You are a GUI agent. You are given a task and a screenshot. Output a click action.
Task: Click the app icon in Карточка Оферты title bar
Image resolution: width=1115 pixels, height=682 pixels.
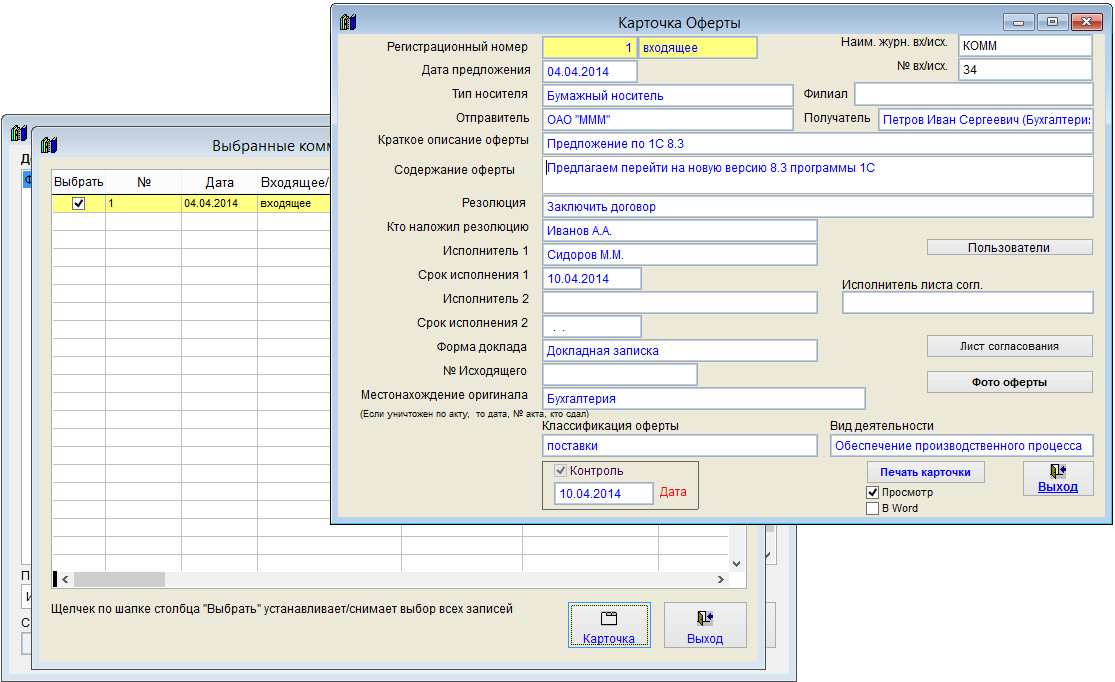pyautogui.click(x=347, y=22)
